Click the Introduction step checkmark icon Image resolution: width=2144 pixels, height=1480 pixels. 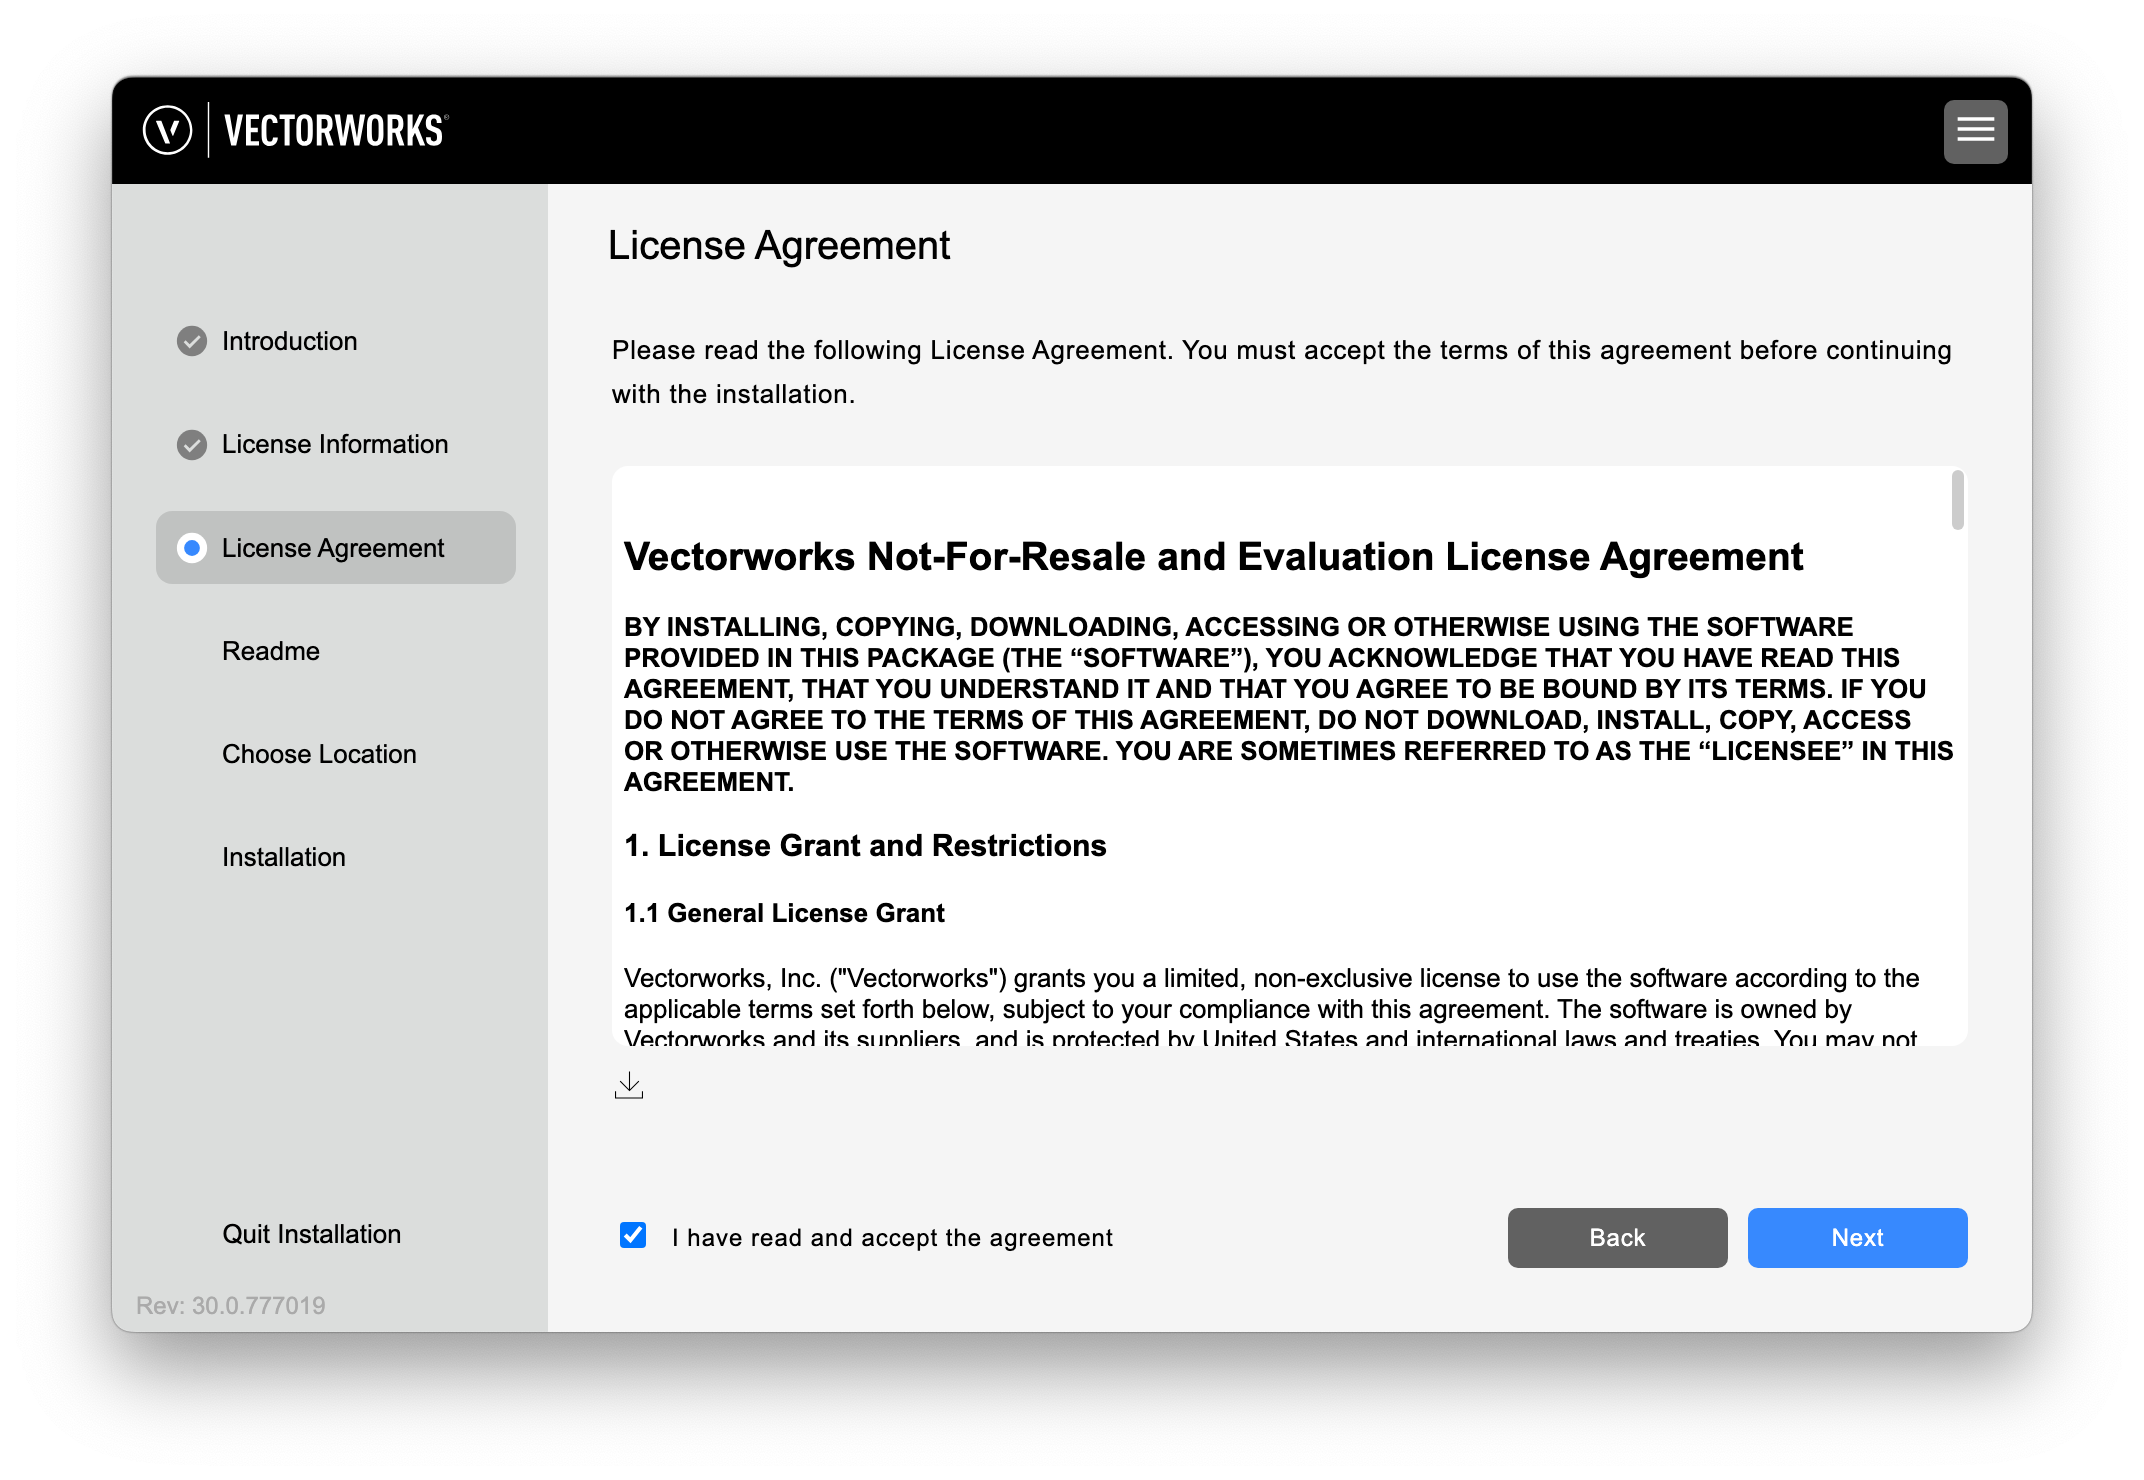pyautogui.click(x=192, y=341)
